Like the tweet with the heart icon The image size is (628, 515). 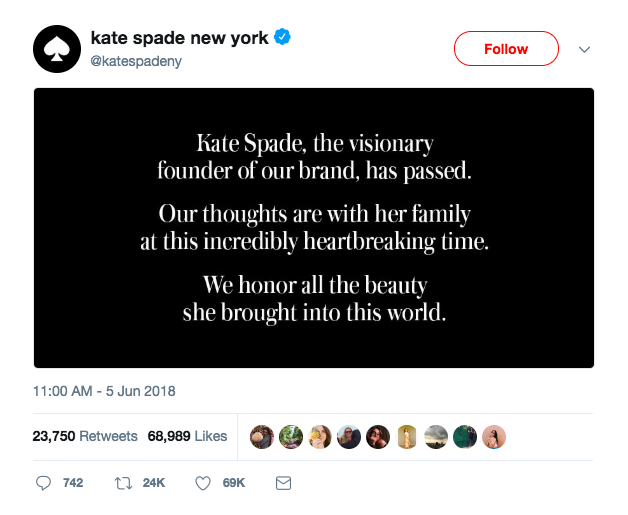(202, 483)
